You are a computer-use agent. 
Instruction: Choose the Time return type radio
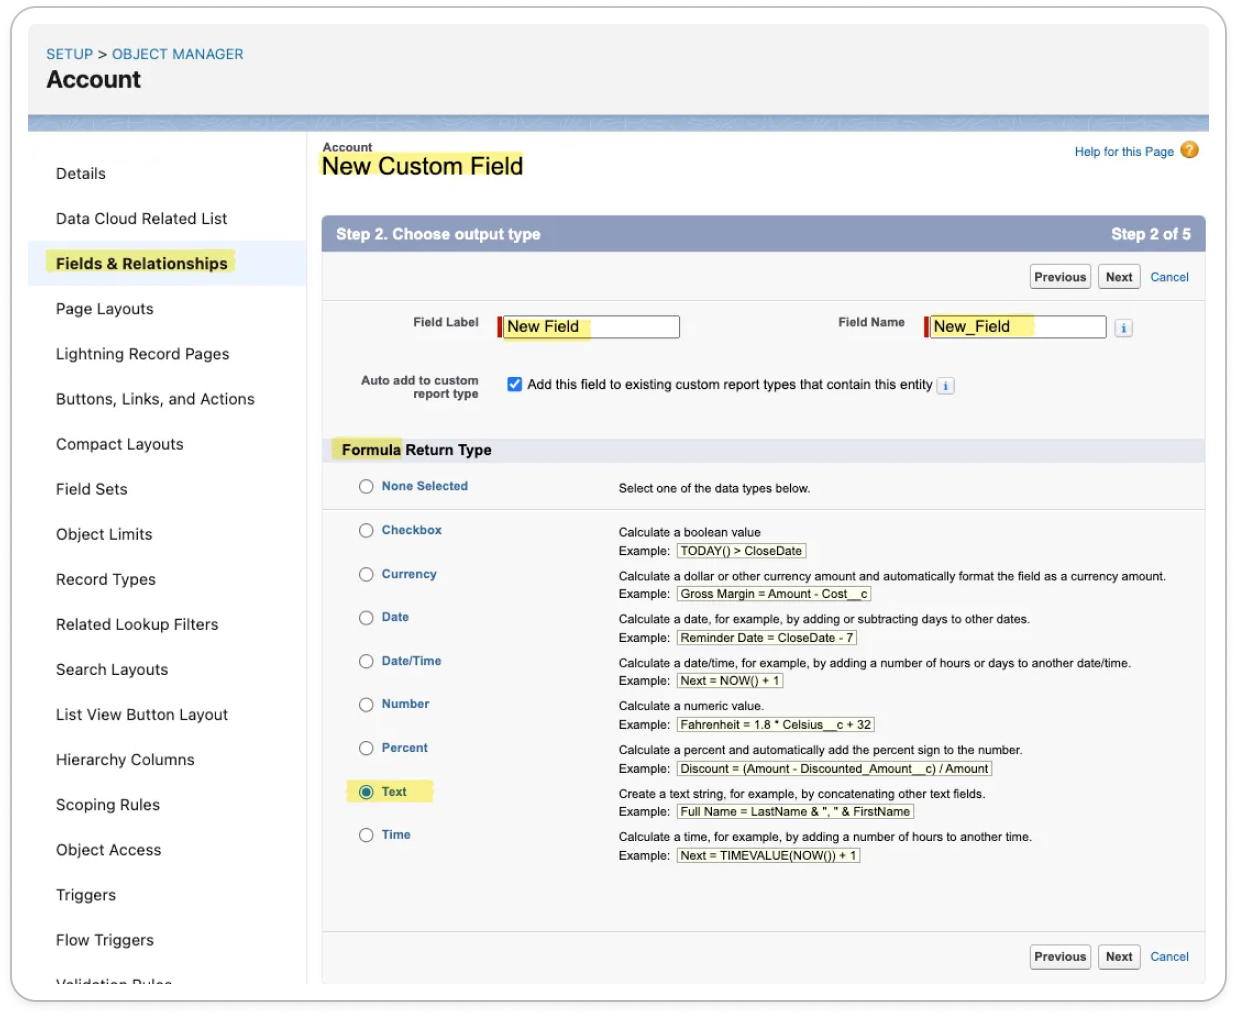tap(366, 836)
